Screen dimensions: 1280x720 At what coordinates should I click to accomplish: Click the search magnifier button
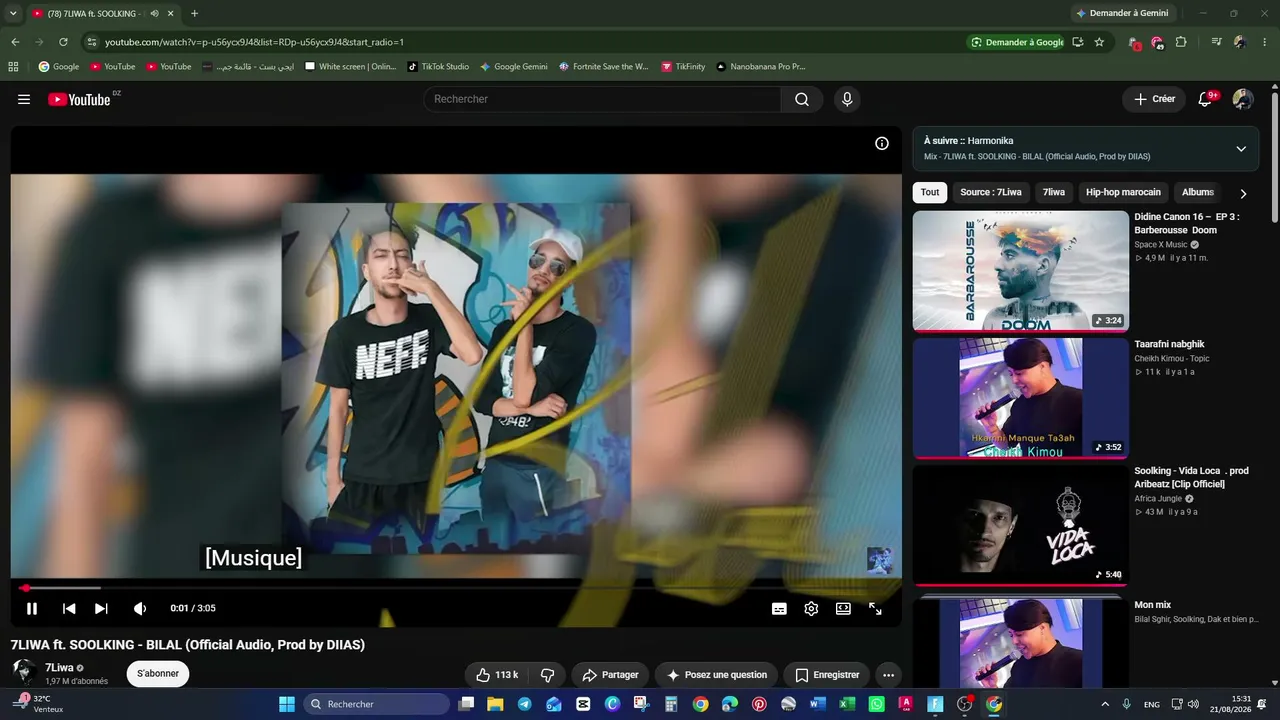click(802, 99)
